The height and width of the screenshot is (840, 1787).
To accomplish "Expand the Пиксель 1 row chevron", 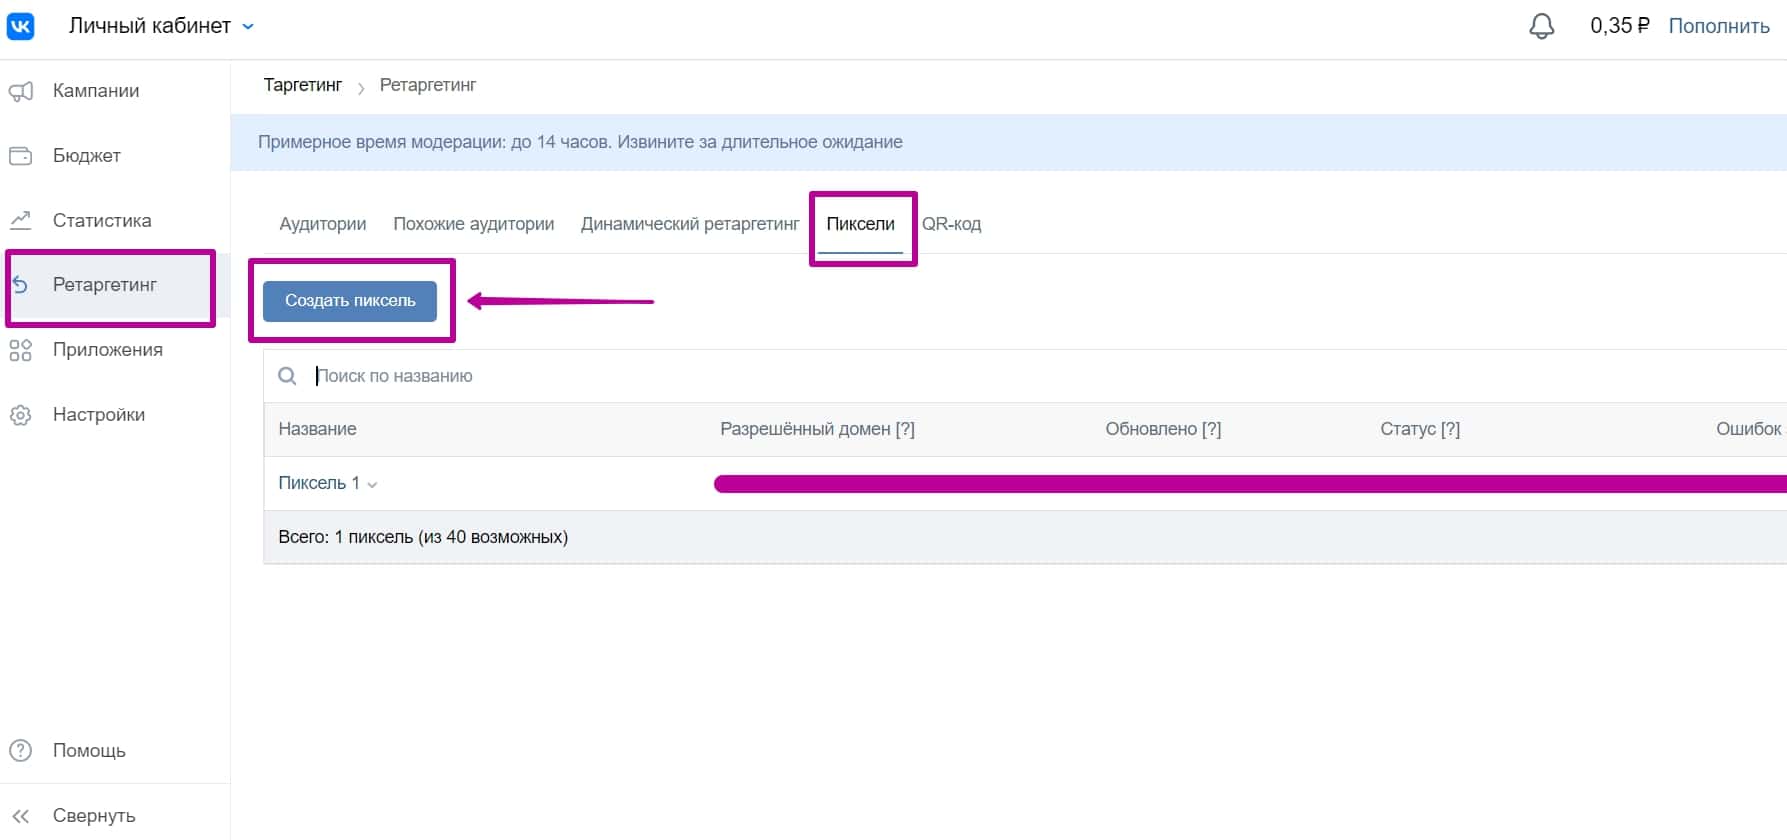I will coord(372,485).
